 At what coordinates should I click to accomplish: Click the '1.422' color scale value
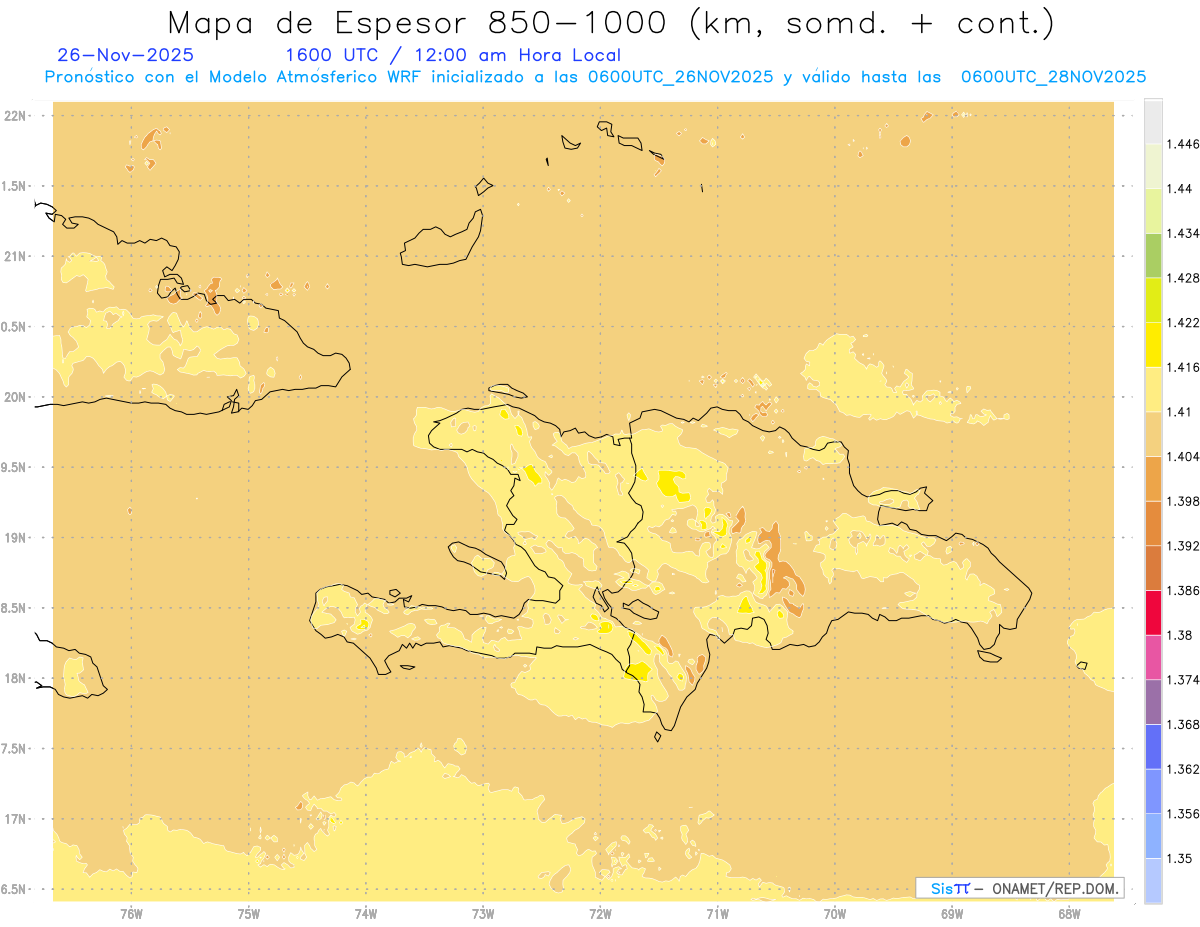pos(1183,322)
